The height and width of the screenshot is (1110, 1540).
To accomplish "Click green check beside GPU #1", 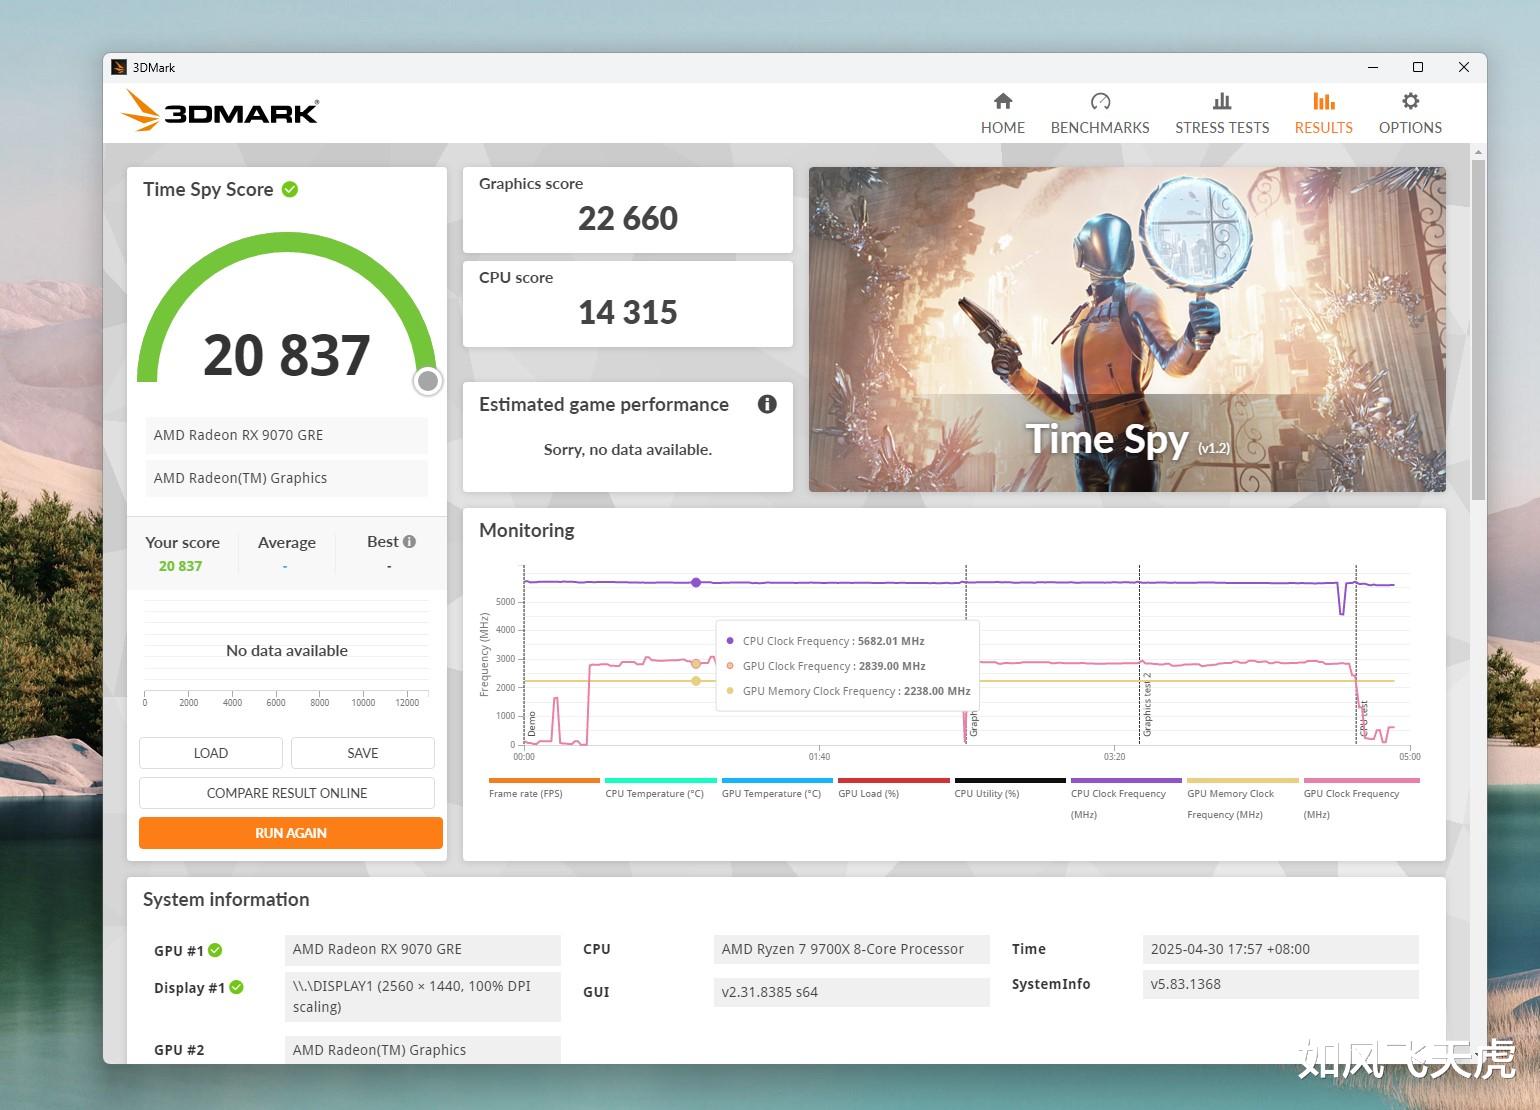I will 215,950.
